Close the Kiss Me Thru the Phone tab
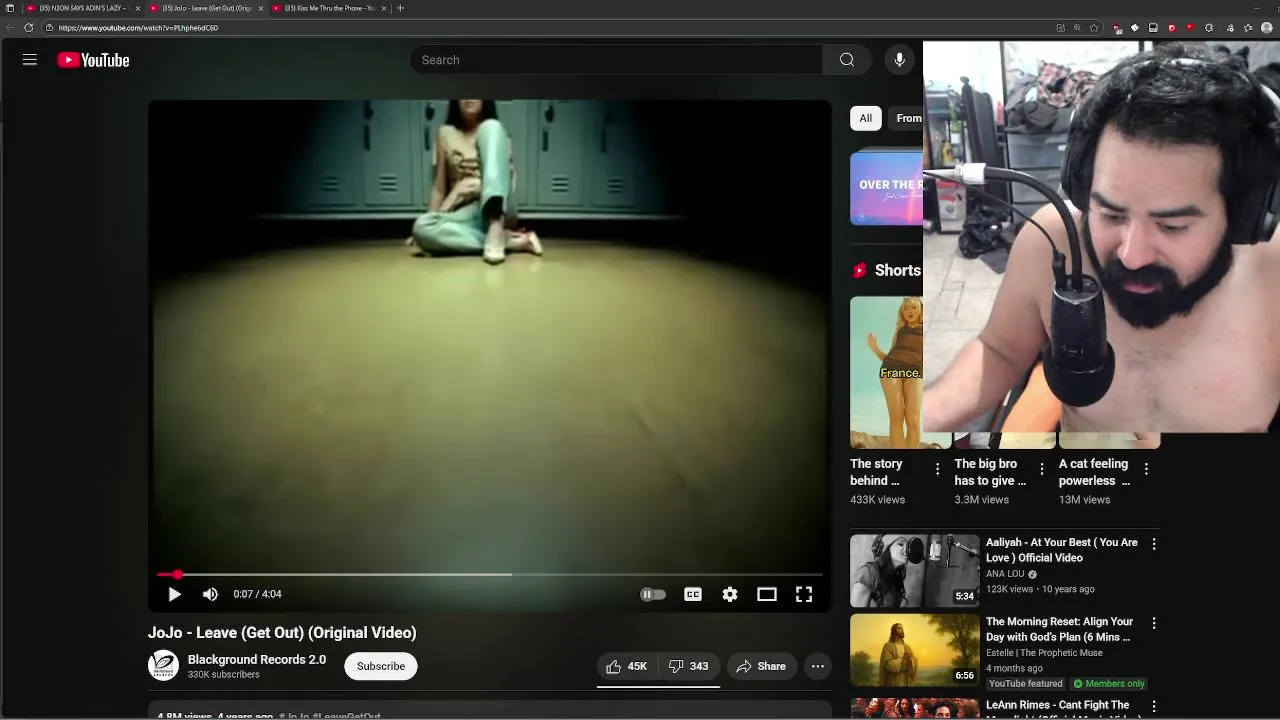The width and height of the screenshot is (1280, 720). coord(384,8)
